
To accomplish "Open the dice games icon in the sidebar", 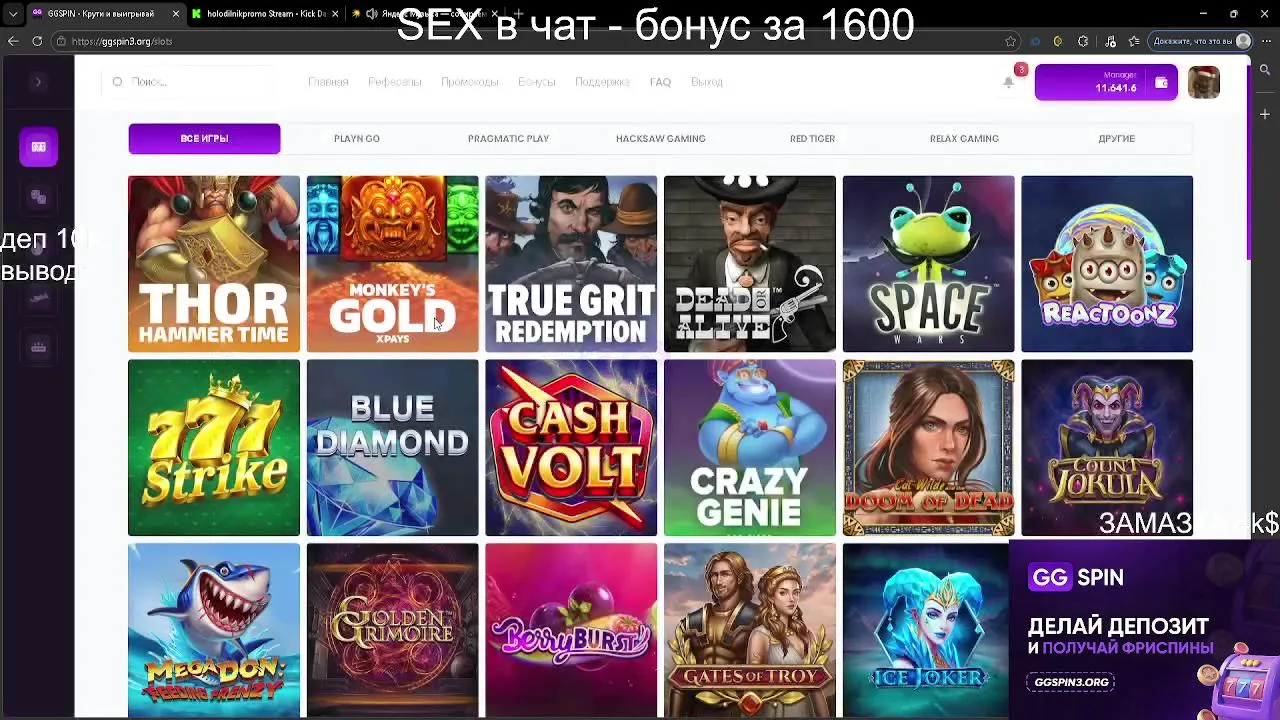I will pyautogui.click(x=38, y=197).
